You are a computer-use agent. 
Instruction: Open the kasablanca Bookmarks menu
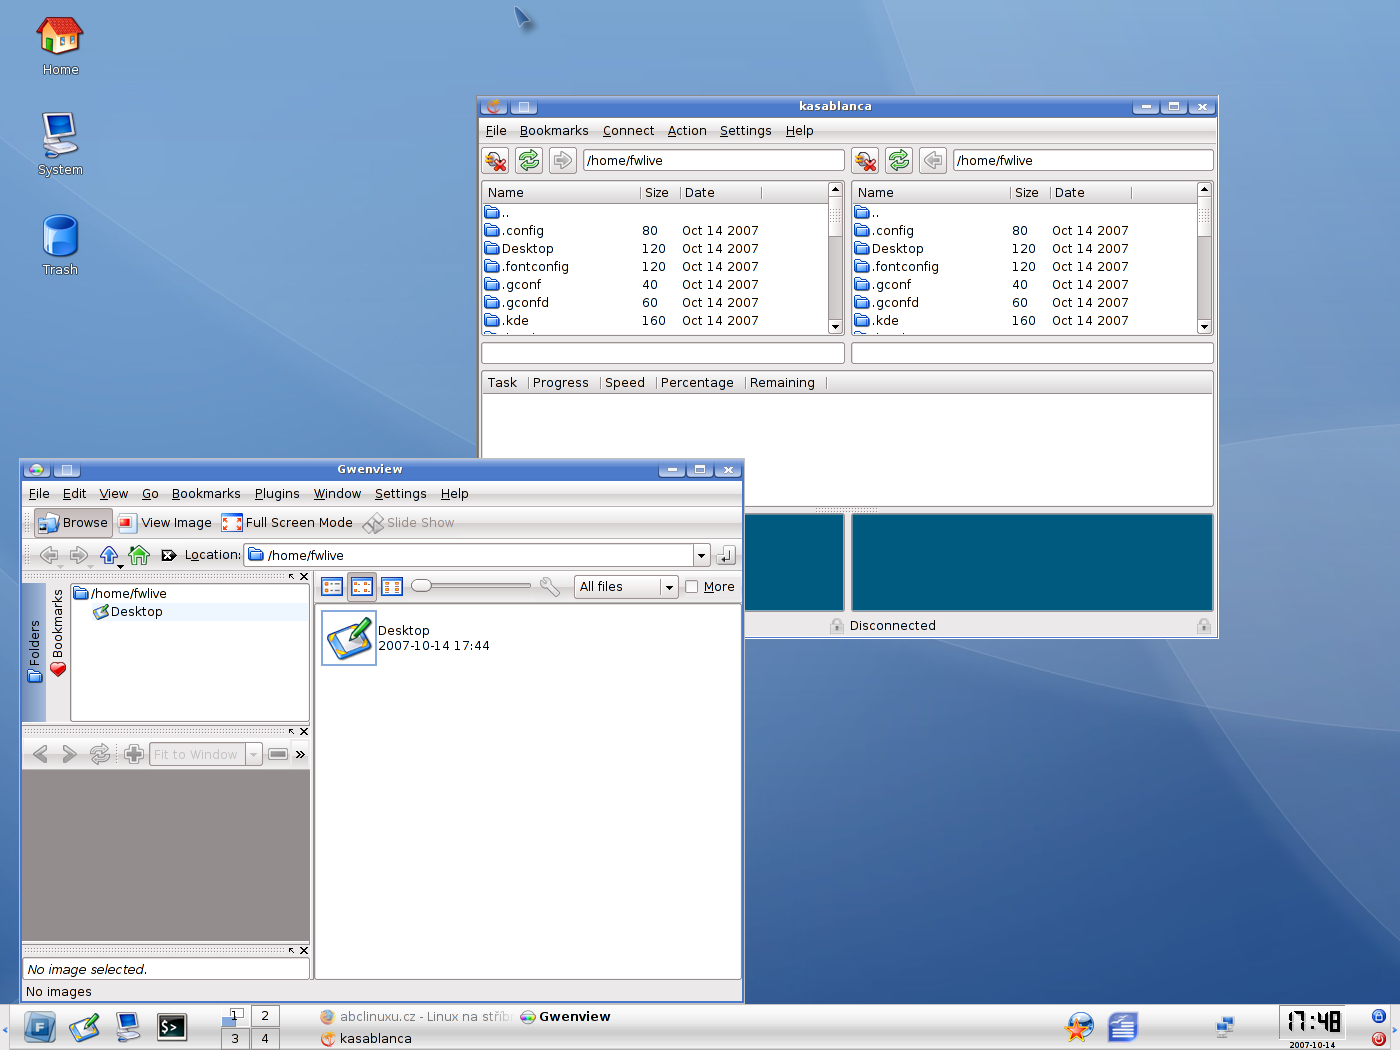(x=554, y=131)
